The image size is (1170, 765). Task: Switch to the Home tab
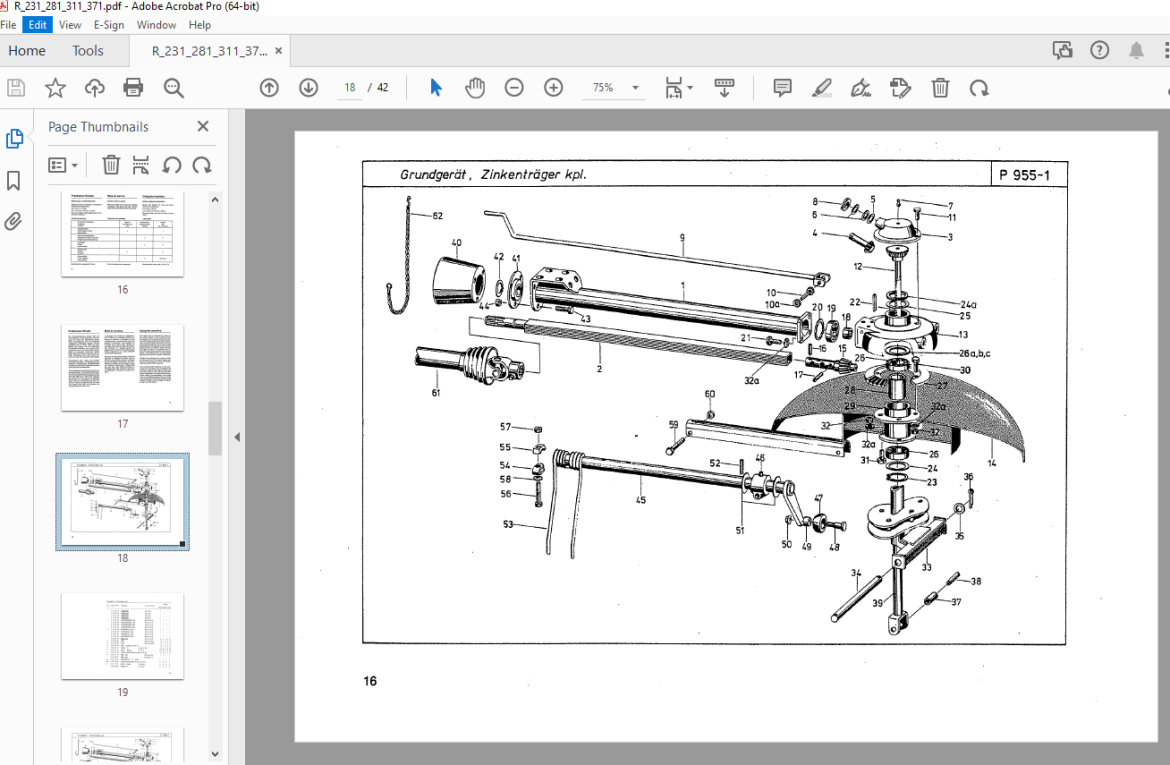(27, 51)
